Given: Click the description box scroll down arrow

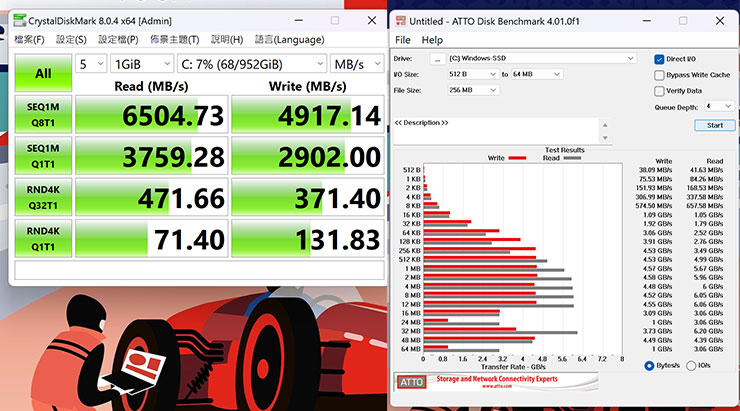Looking at the screenshot, I should point(605,138).
